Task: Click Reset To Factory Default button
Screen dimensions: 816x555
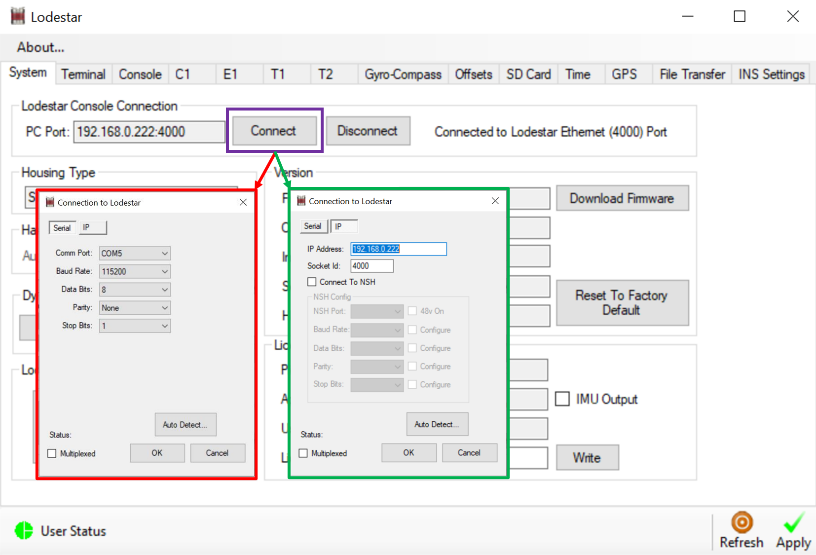Action: click(621, 302)
